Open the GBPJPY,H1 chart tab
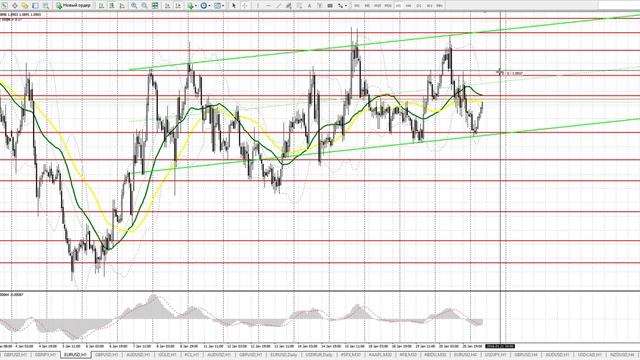The width and height of the screenshot is (640, 360). pyautogui.click(x=45, y=355)
